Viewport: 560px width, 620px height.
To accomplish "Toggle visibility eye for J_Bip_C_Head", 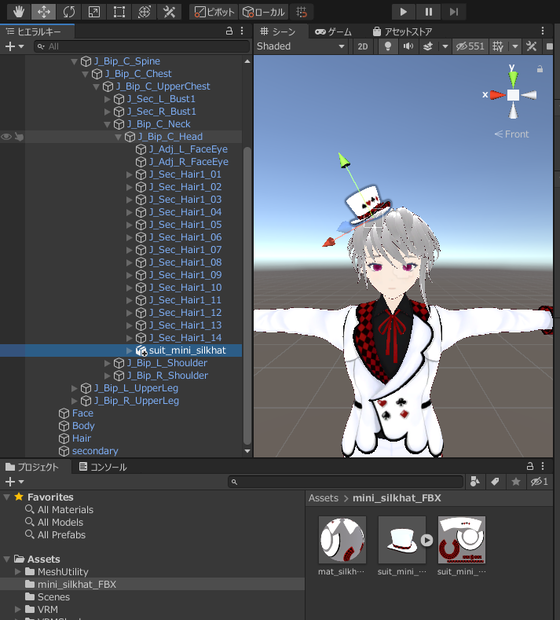I will (x=6, y=137).
